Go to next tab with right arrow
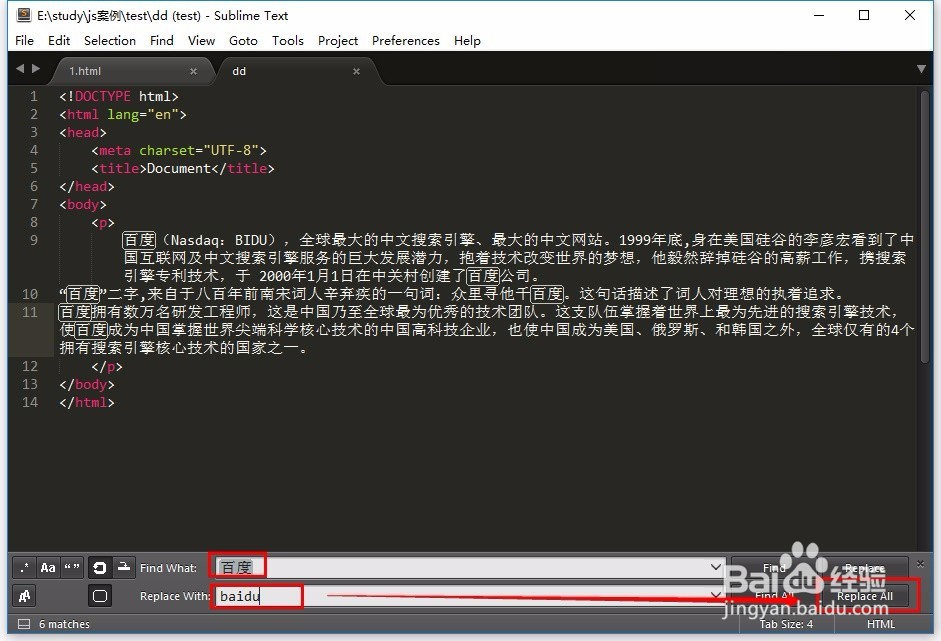941x641 pixels. click(x=36, y=68)
